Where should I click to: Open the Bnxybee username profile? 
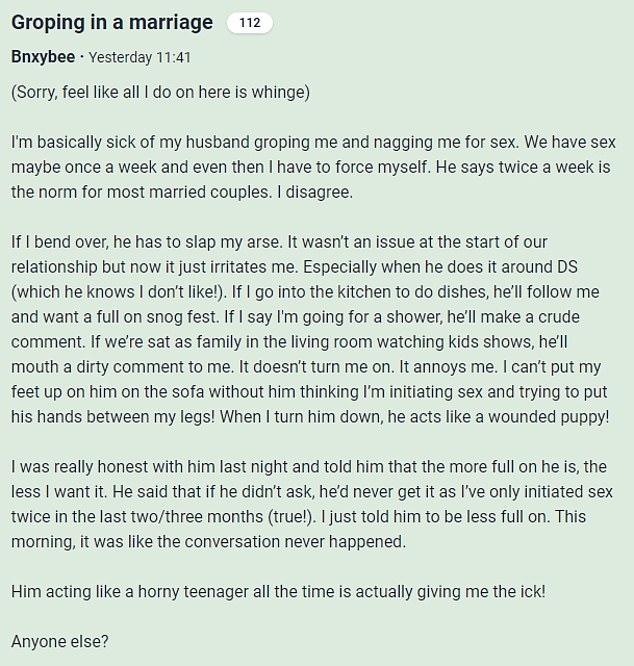(x=43, y=57)
